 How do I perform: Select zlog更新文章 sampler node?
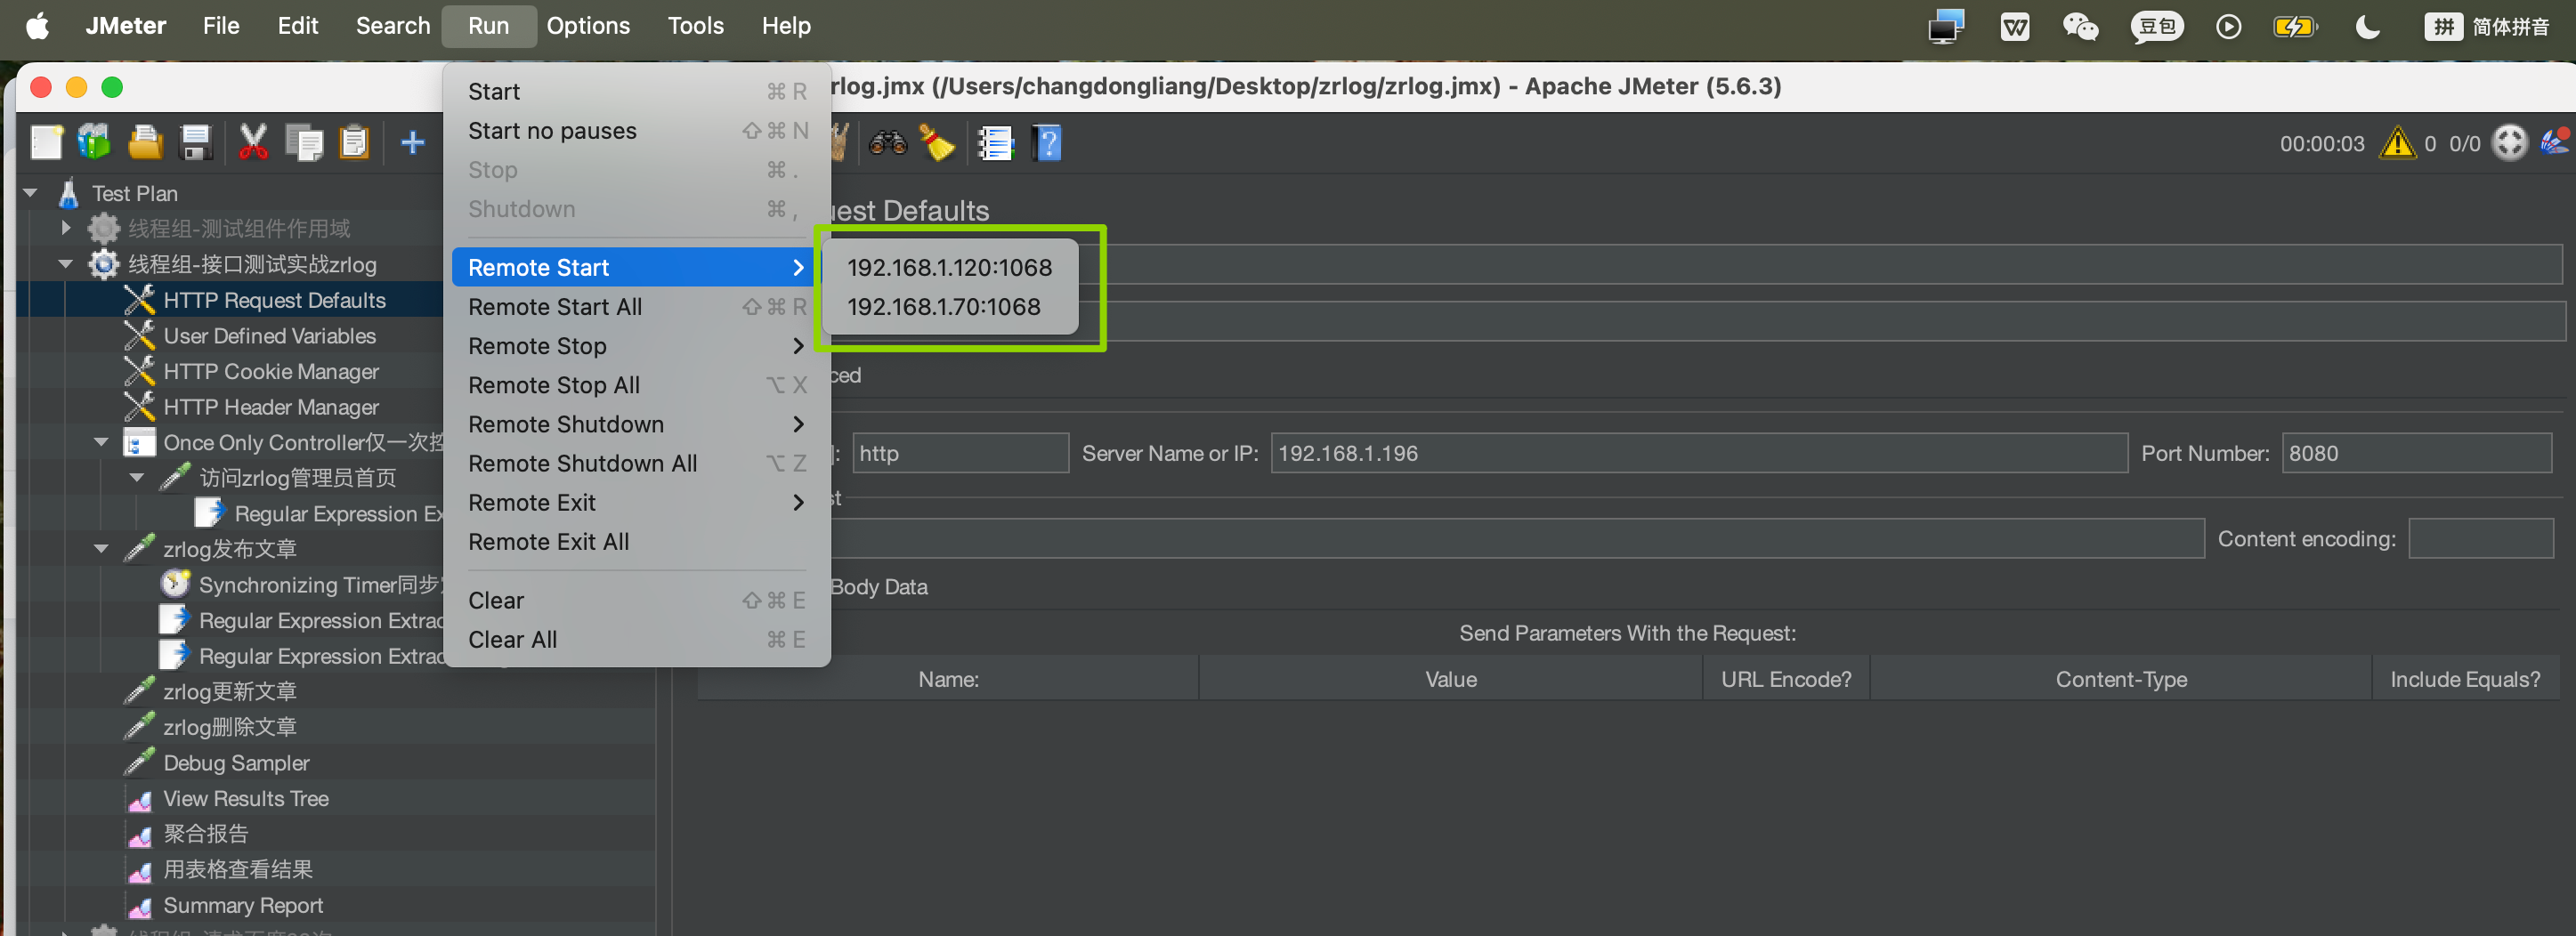pyautogui.click(x=230, y=692)
